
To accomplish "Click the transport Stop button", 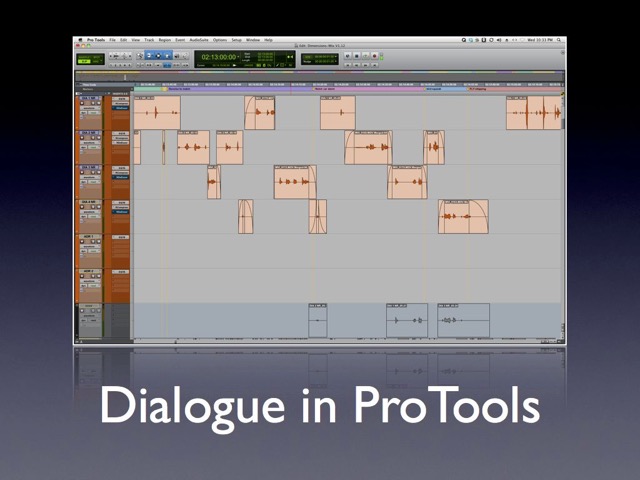I will click(356, 56).
